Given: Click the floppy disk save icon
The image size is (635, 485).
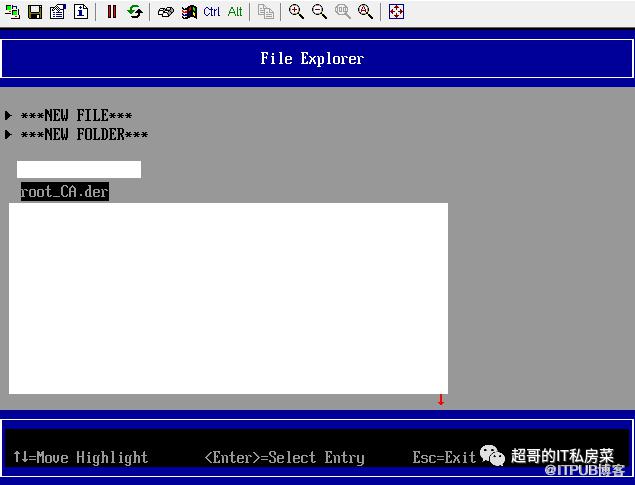Looking at the screenshot, I should (35, 12).
